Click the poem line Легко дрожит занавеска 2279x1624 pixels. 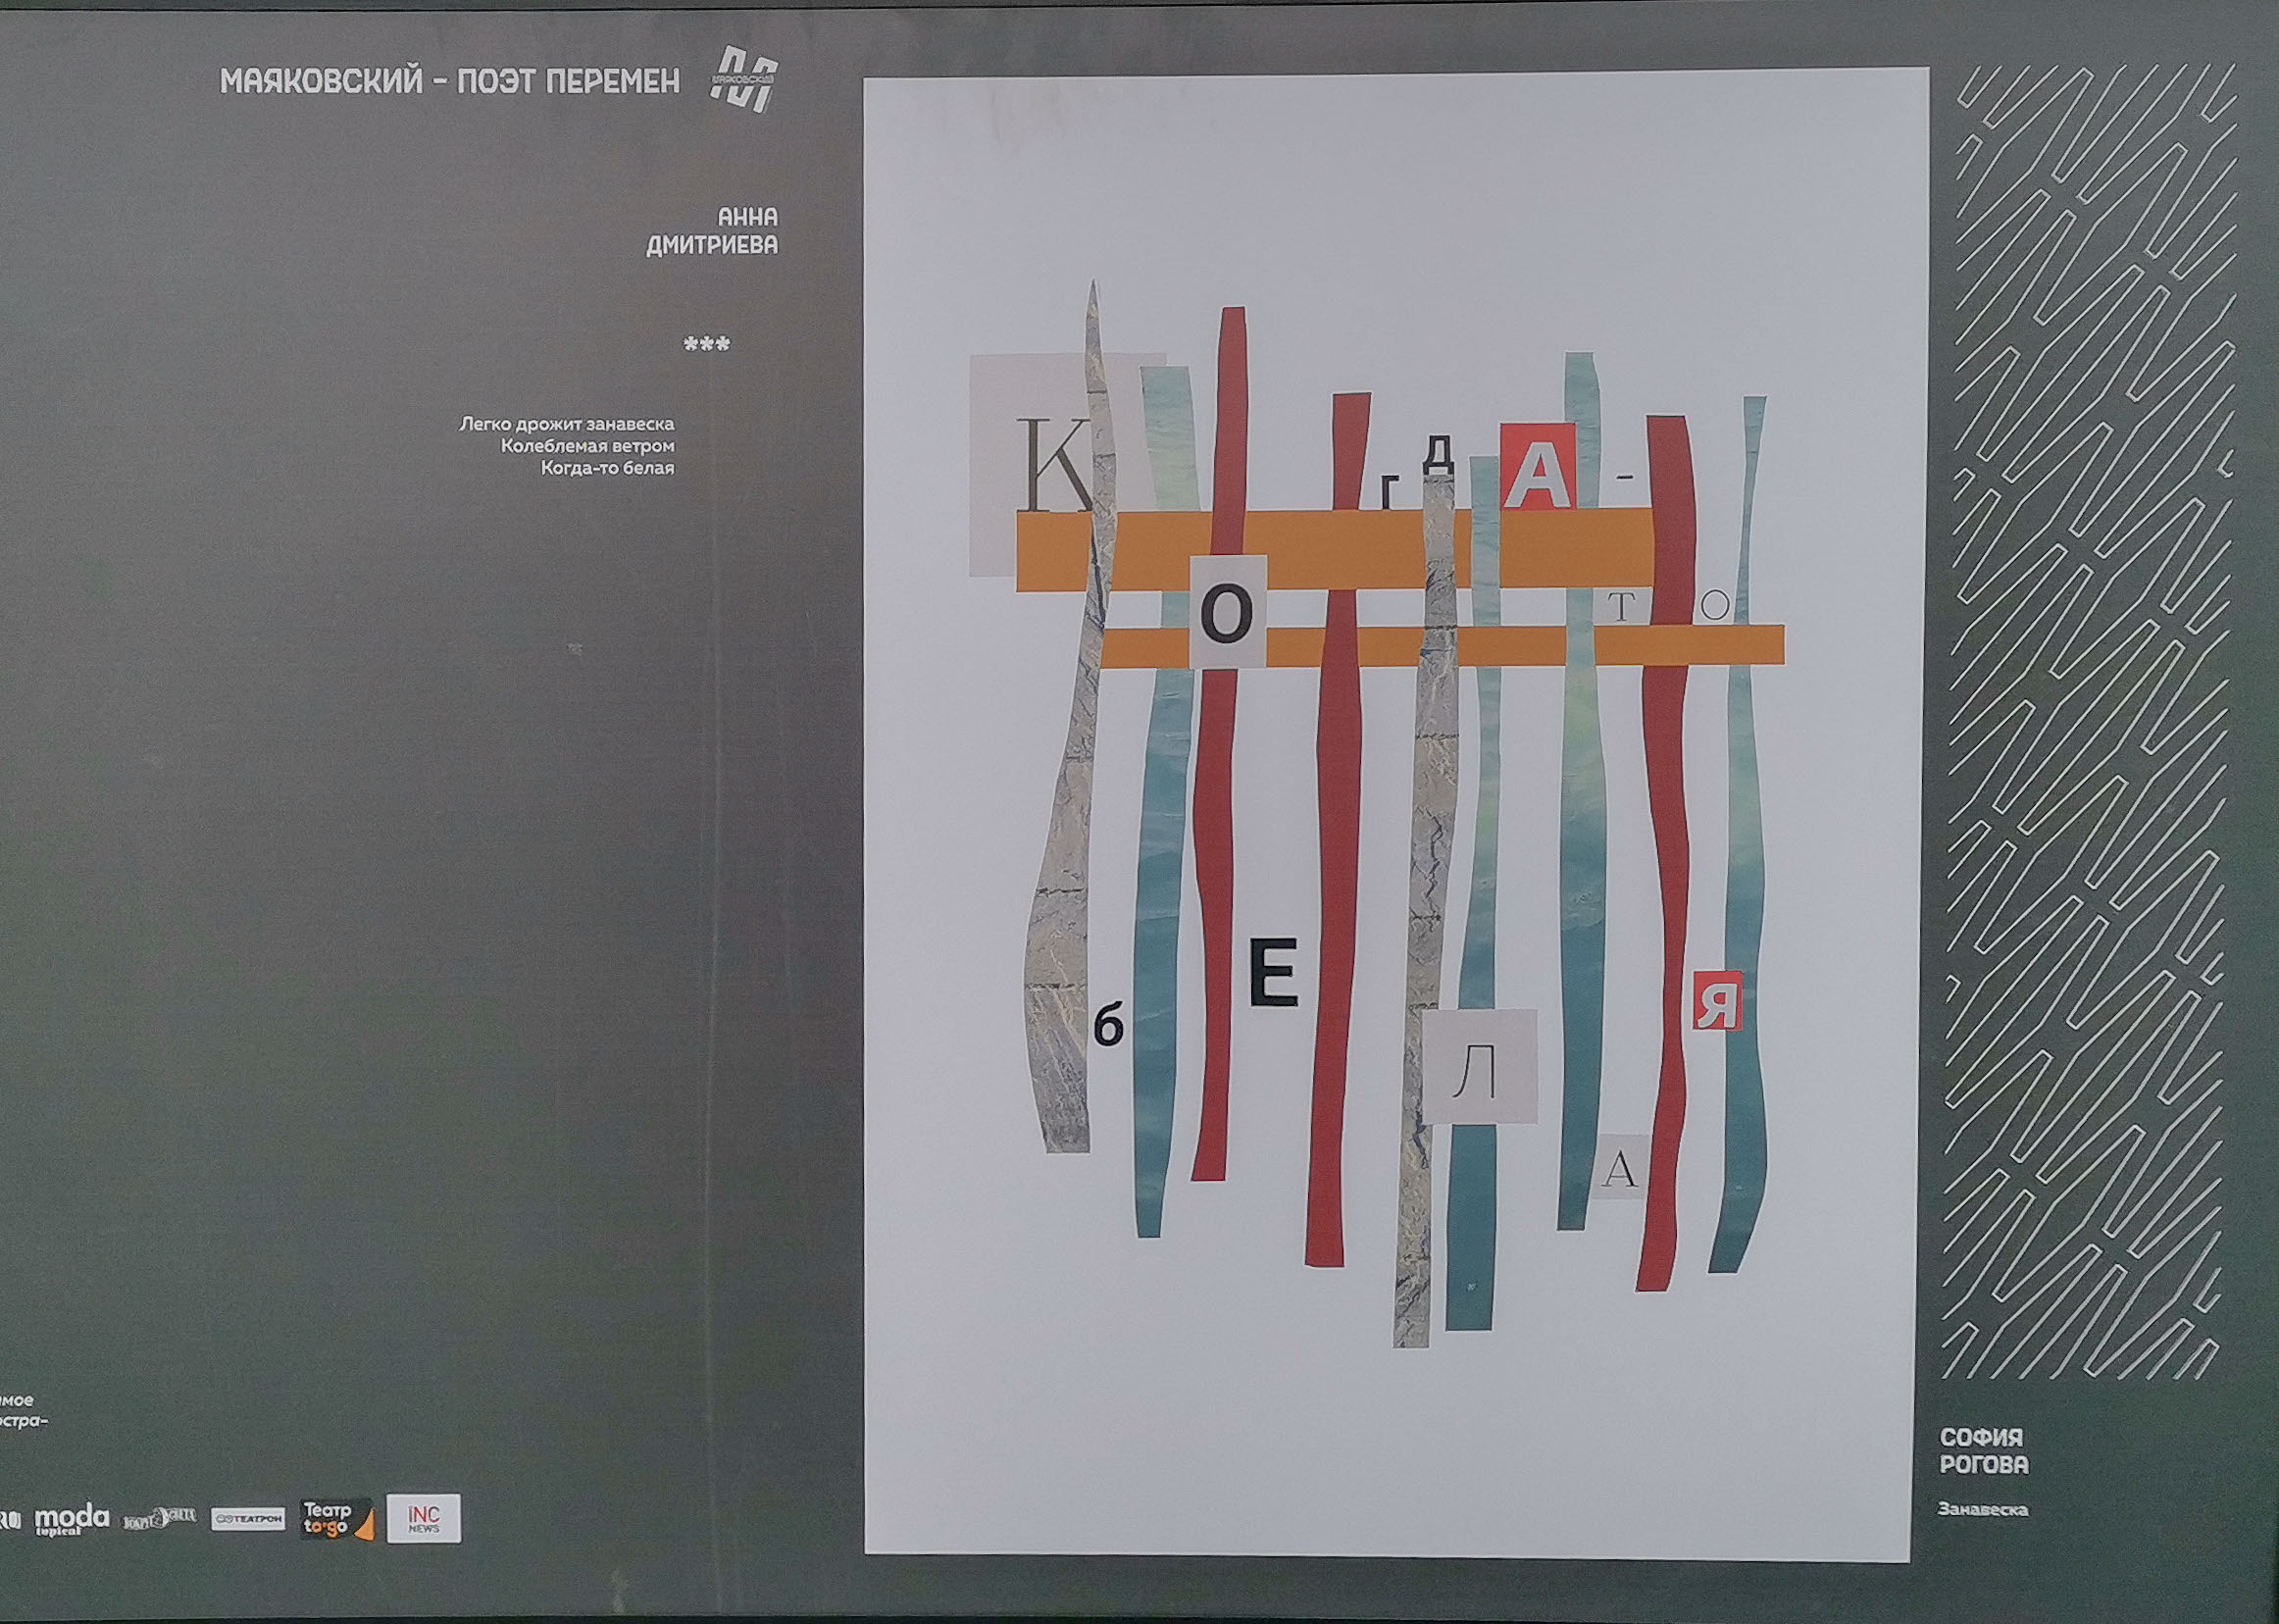click(567, 424)
